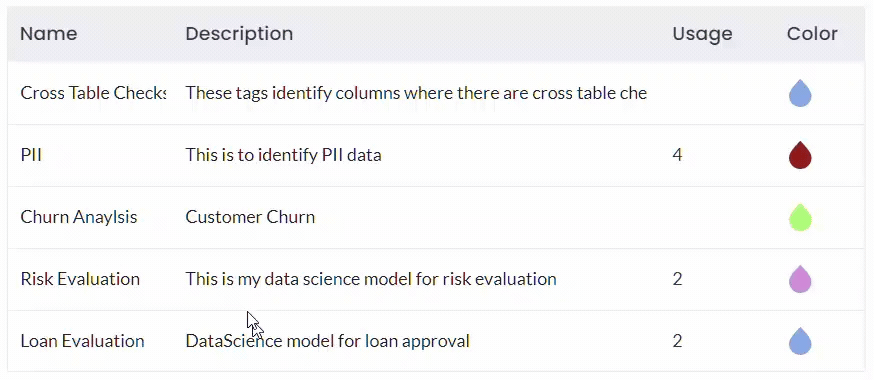Sort by the Name column header

[48, 33]
